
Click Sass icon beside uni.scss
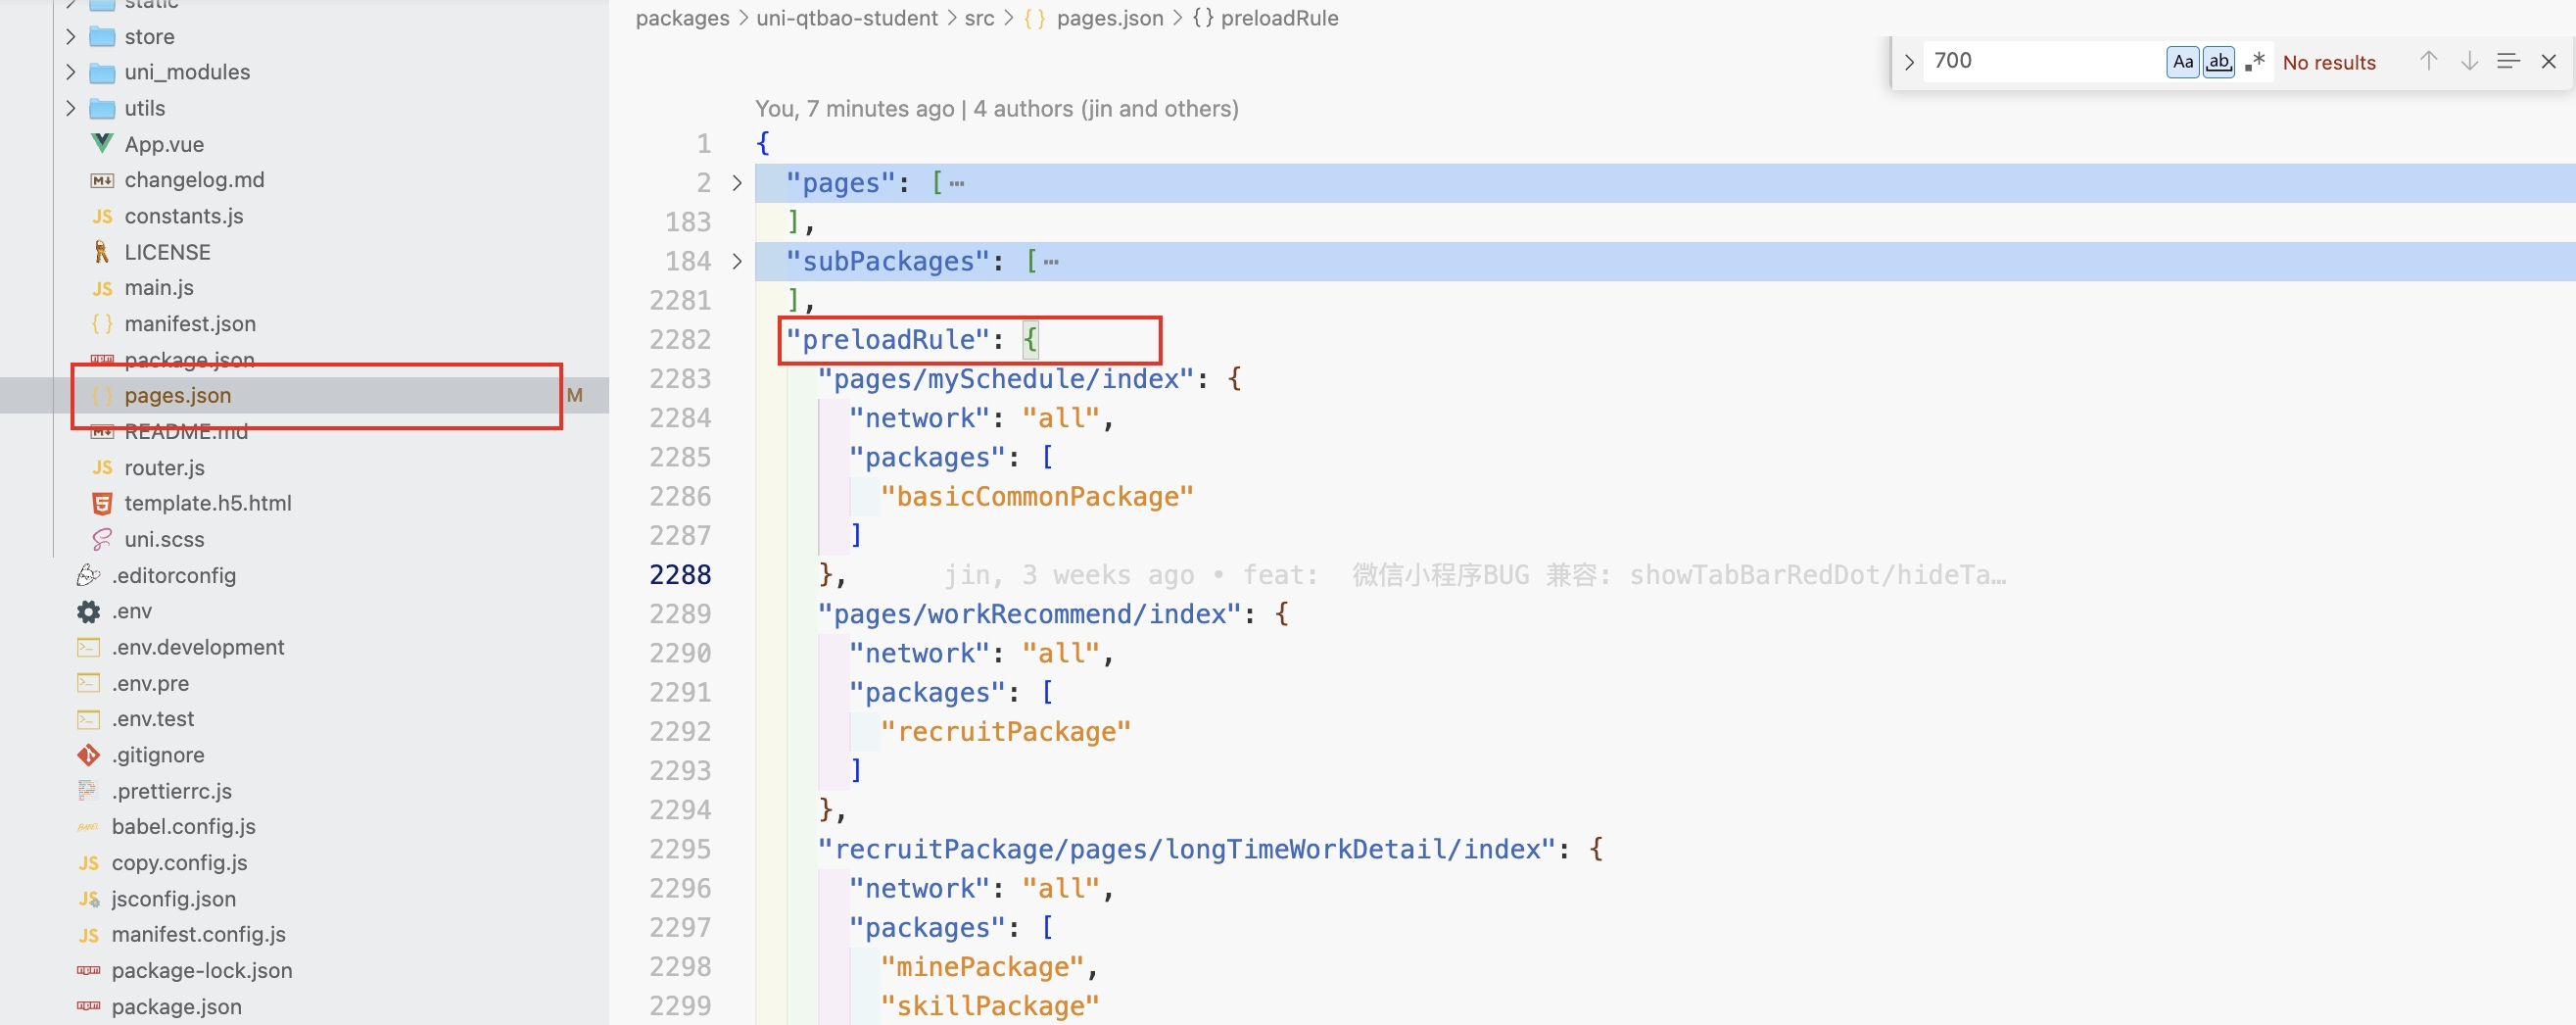pos(102,539)
